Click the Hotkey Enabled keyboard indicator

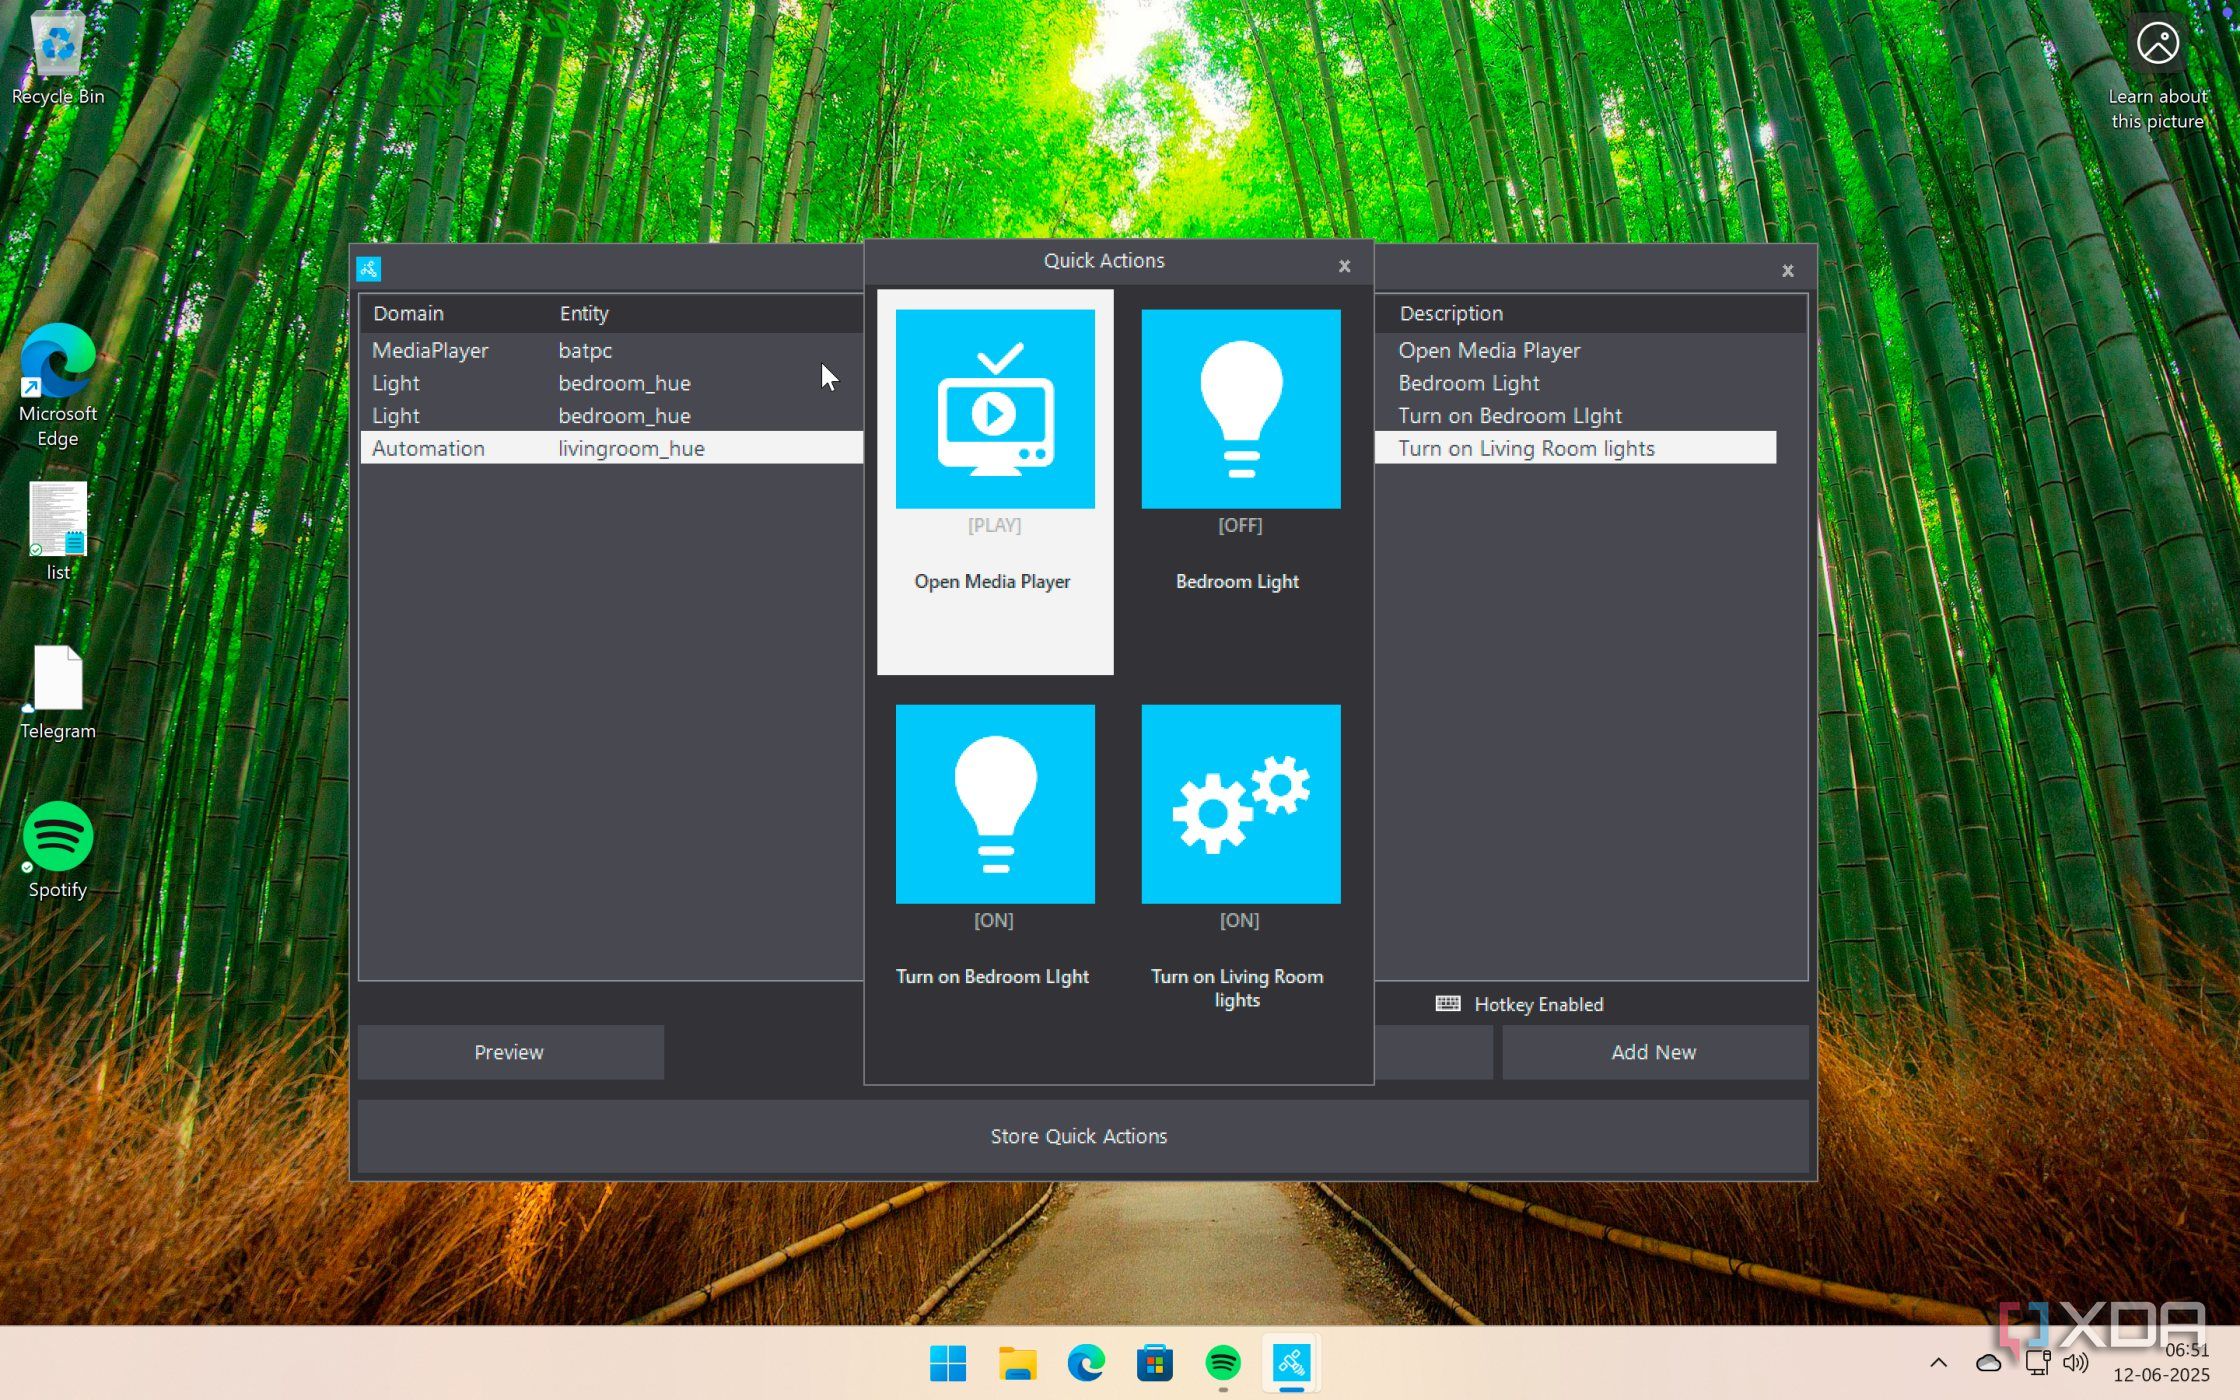[1448, 1004]
